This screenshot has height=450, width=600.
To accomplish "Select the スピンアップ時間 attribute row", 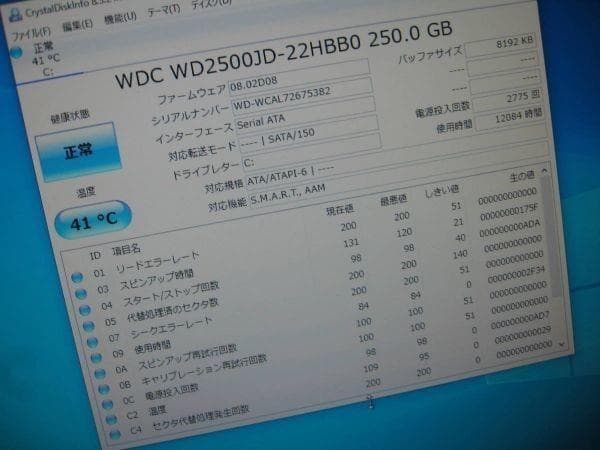I will coord(311,249).
